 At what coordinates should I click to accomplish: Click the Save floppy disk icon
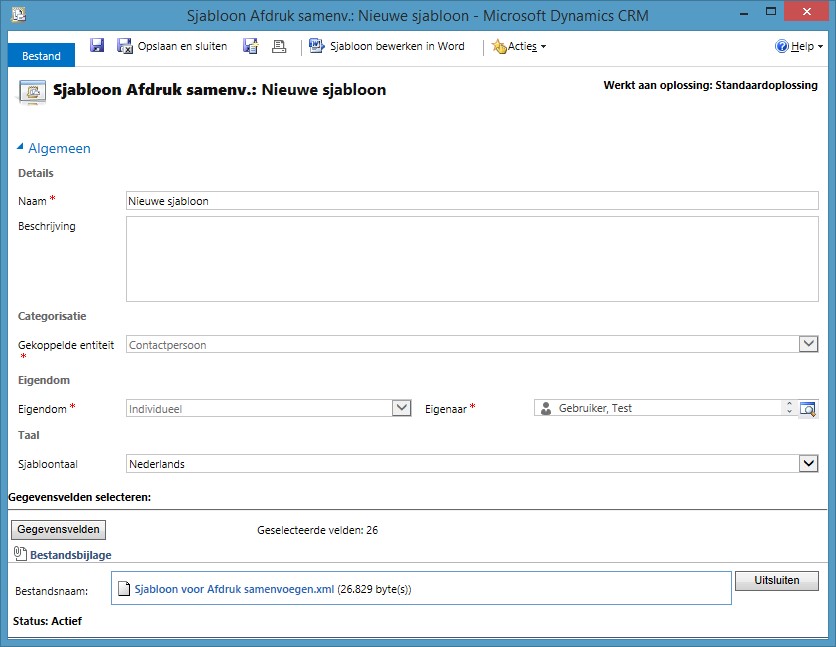[x=97, y=46]
